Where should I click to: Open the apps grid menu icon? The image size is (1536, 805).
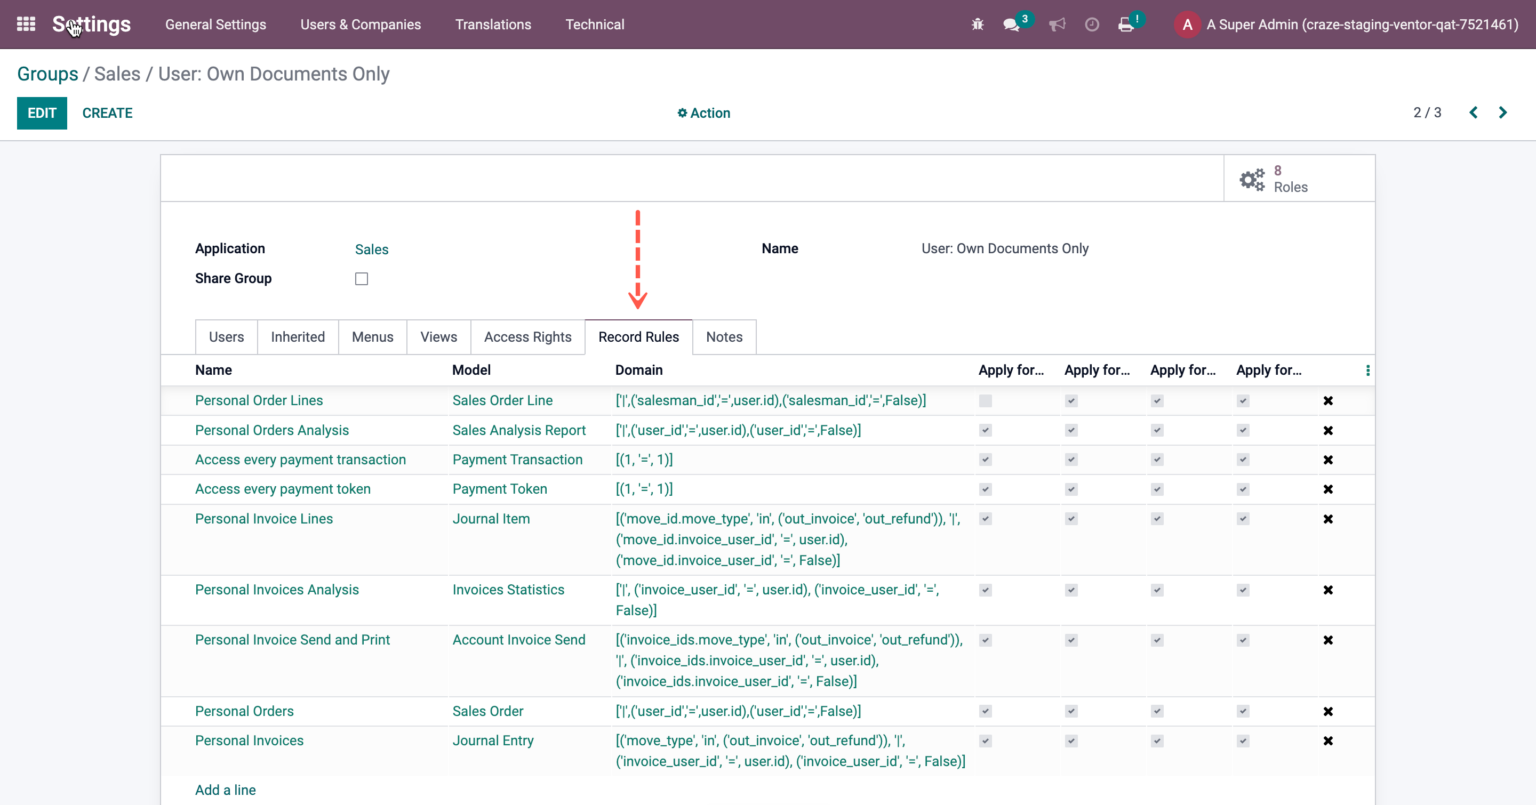[x=25, y=24]
